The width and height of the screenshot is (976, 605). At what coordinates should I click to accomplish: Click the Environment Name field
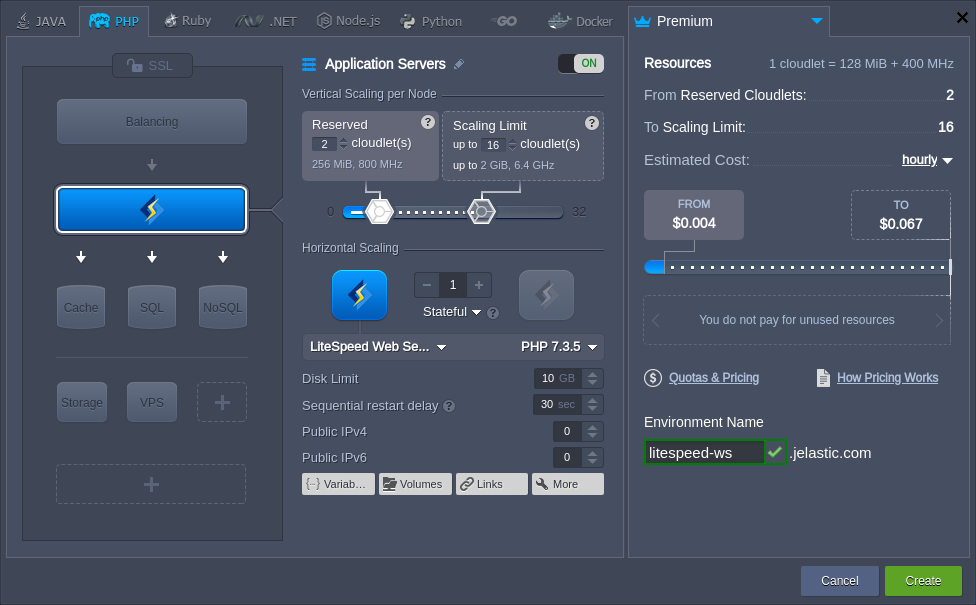pos(704,453)
